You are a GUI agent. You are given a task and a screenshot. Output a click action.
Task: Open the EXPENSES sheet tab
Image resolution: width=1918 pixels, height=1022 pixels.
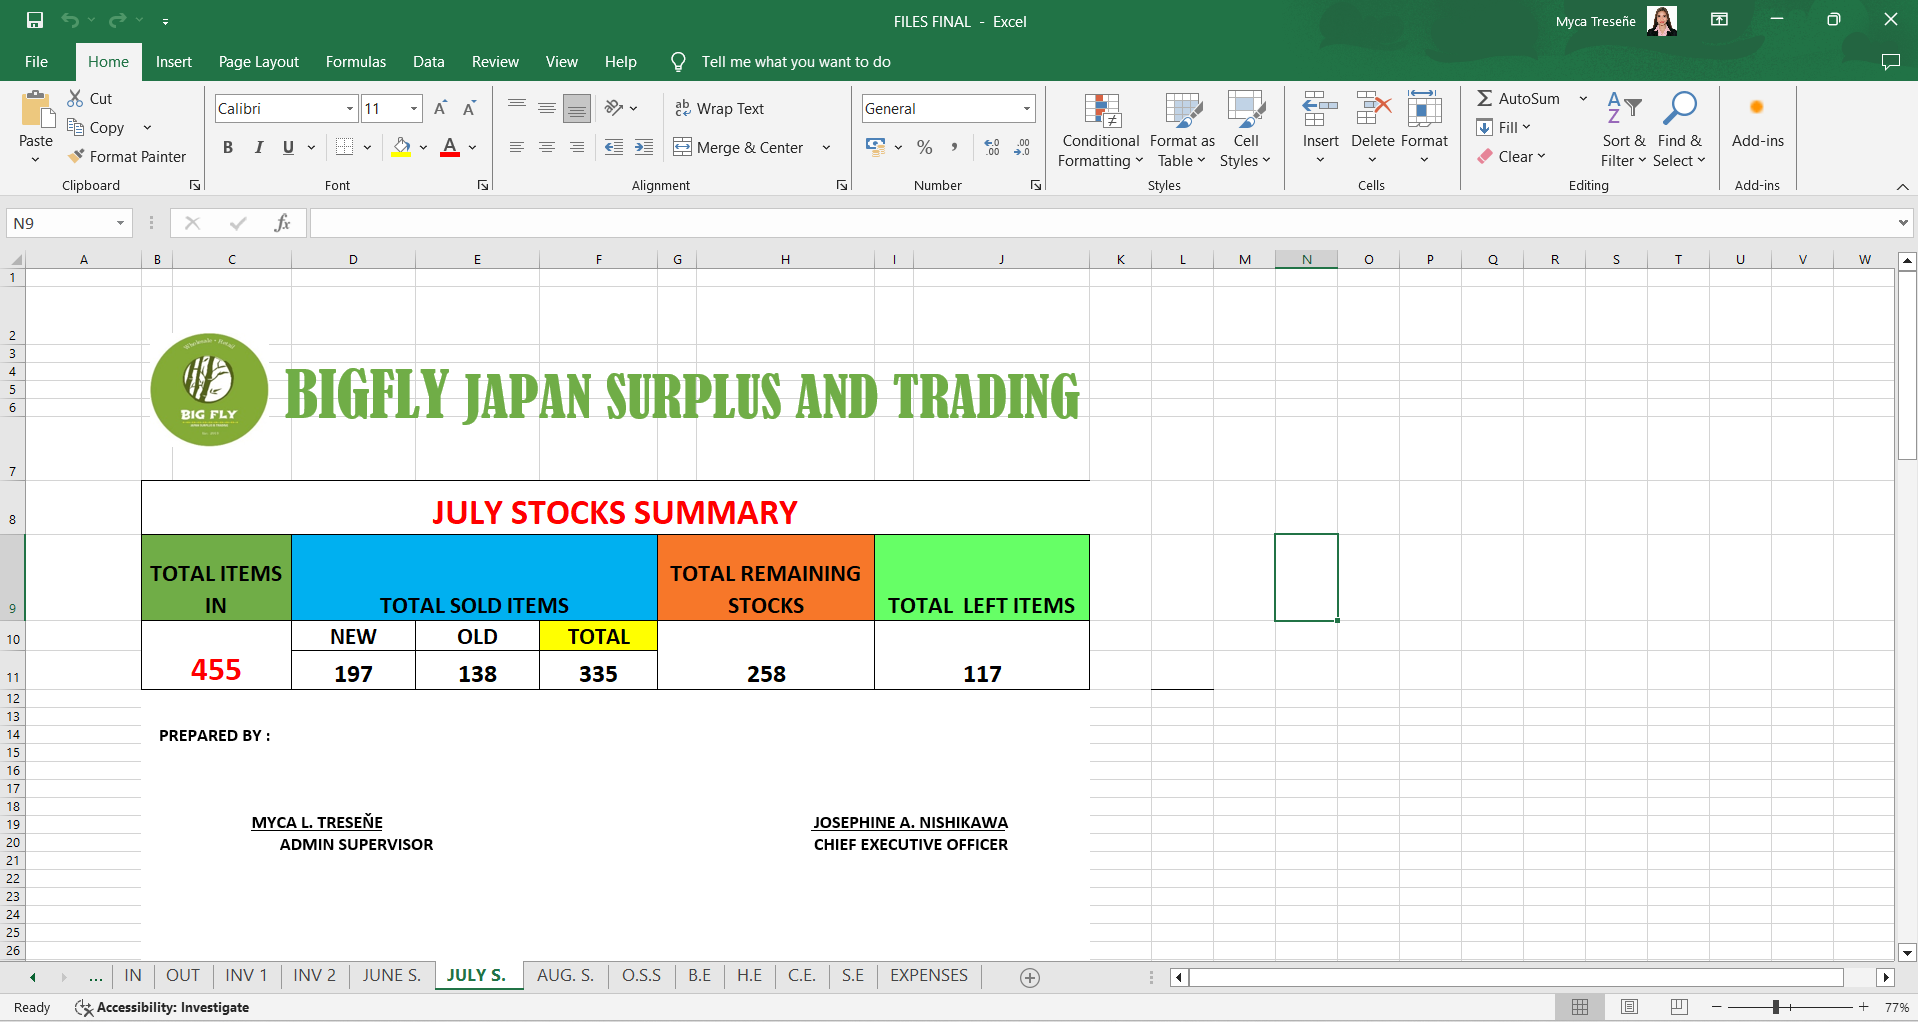click(x=929, y=975)
